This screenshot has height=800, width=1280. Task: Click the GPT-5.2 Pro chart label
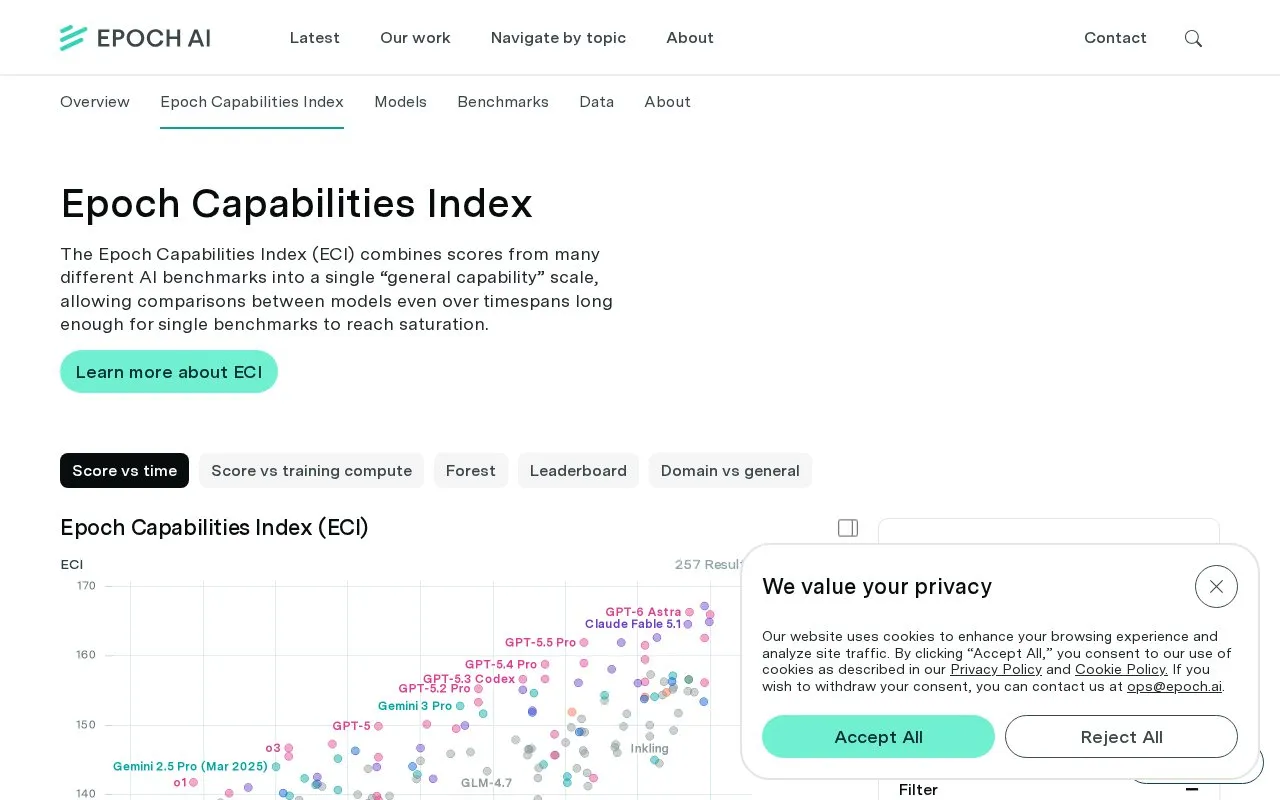coord(434,689)
